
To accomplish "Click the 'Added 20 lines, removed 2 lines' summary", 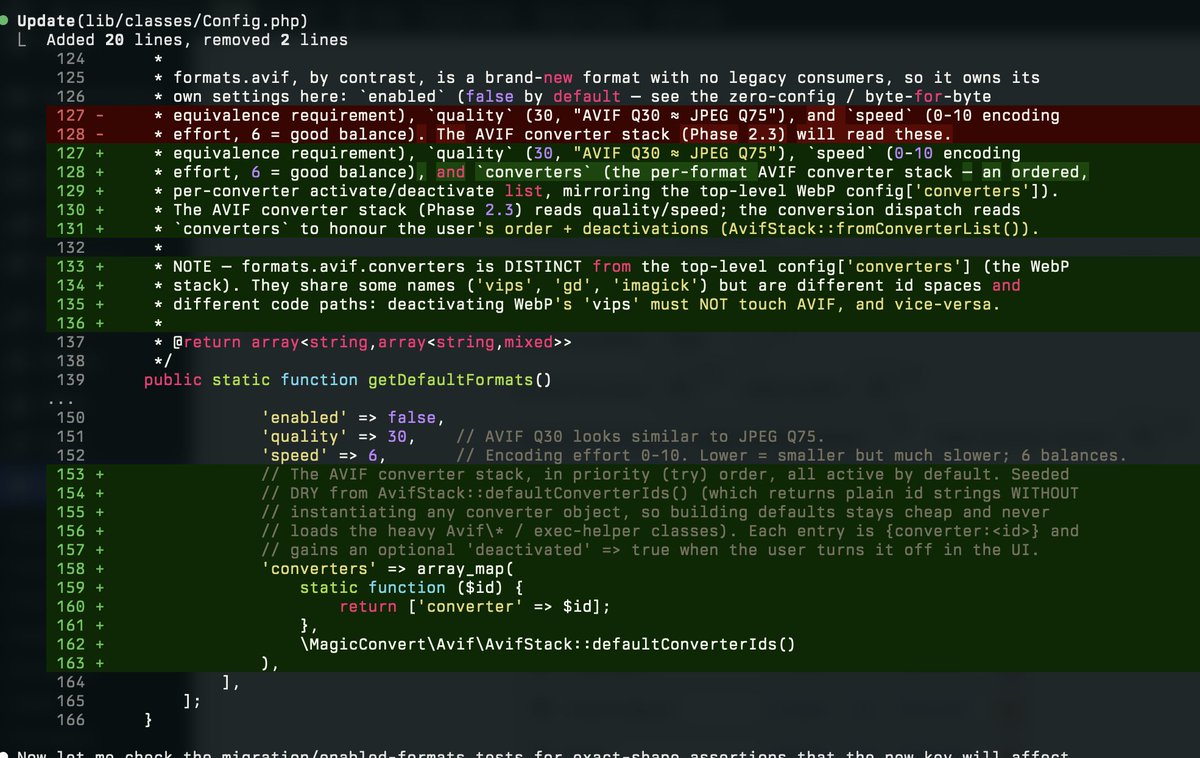I will coord(197,40).
